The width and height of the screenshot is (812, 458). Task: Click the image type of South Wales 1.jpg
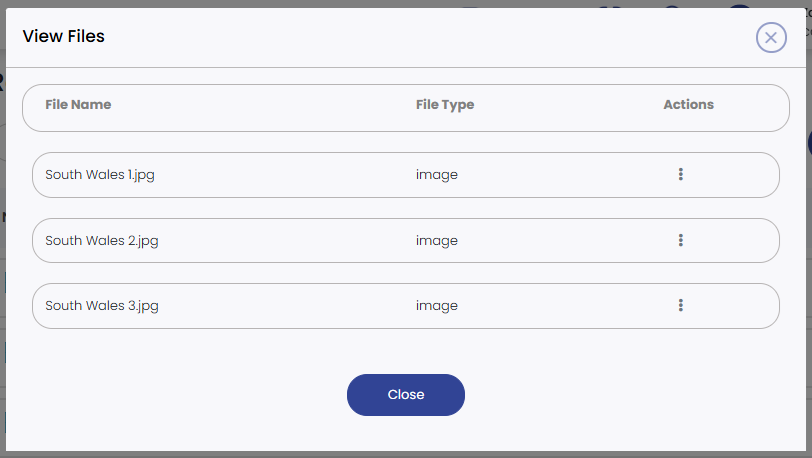point(437,174)
